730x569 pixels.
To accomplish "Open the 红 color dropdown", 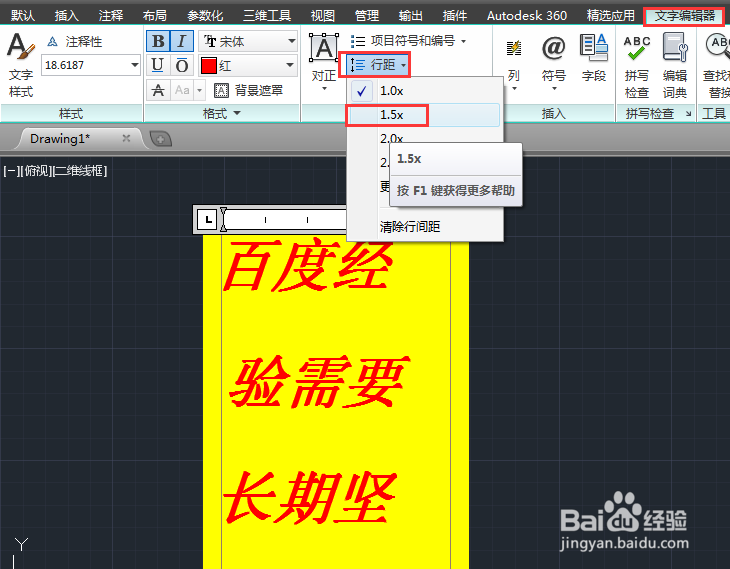I will (248, 65).
